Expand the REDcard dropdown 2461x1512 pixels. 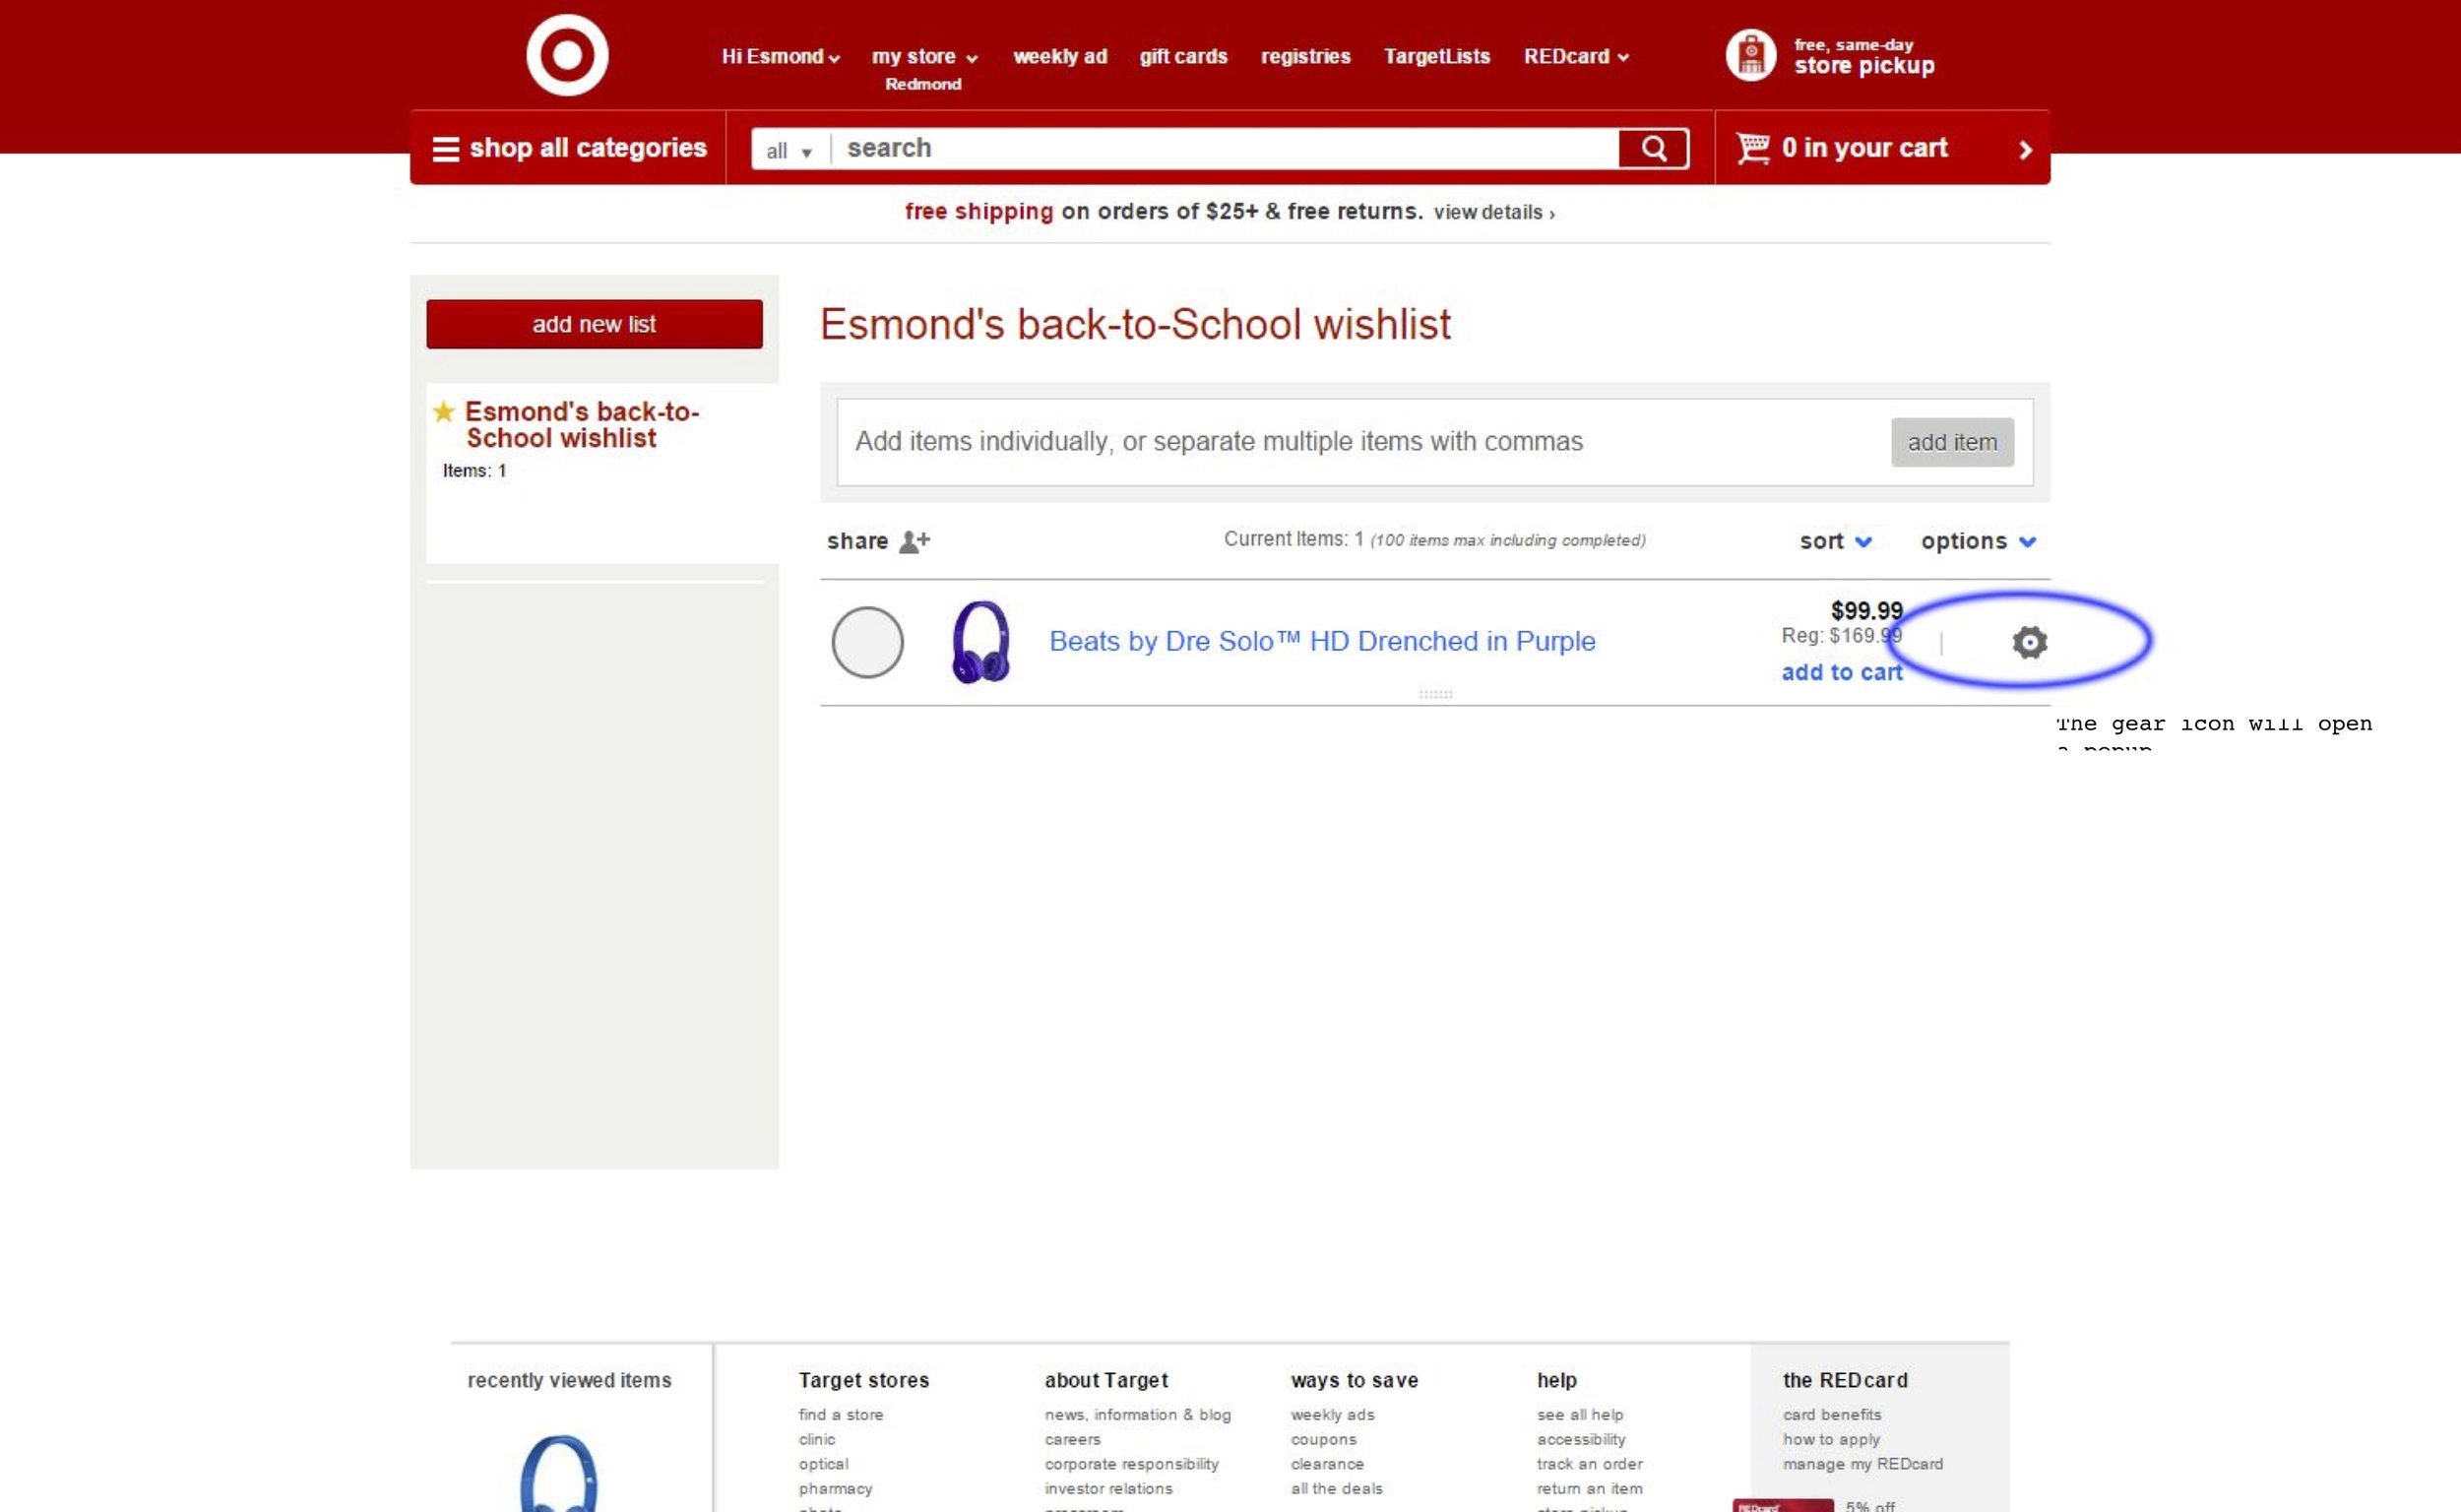click(x=1576, y=57)
